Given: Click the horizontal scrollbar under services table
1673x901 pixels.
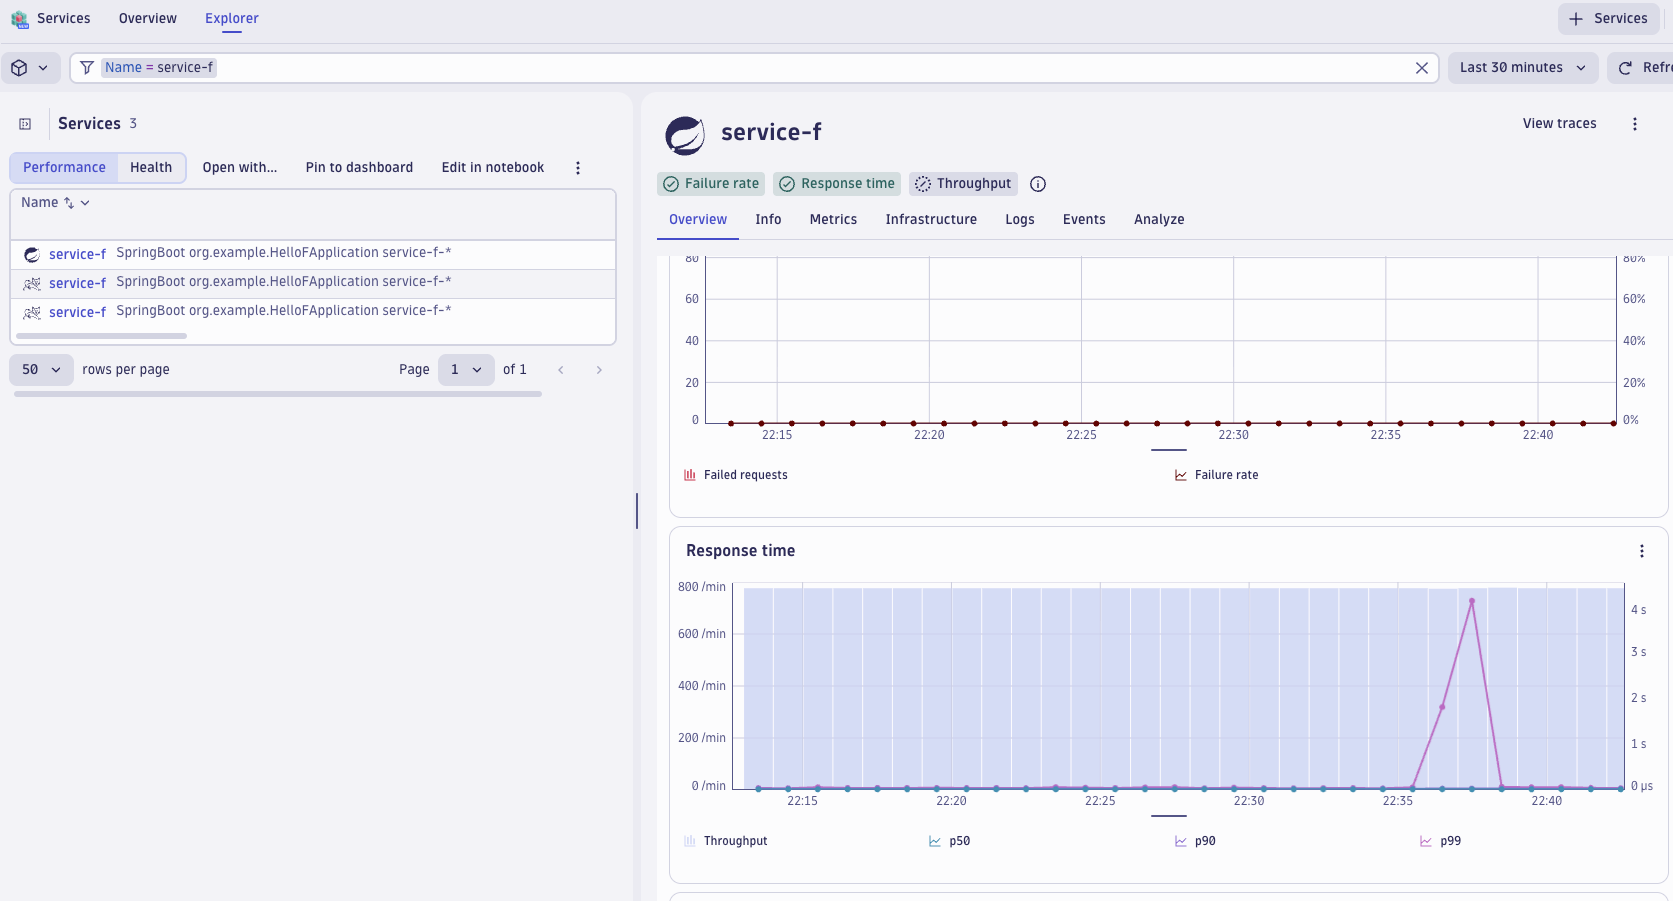Looking at the screenshot, I should (x=102, y=336).
